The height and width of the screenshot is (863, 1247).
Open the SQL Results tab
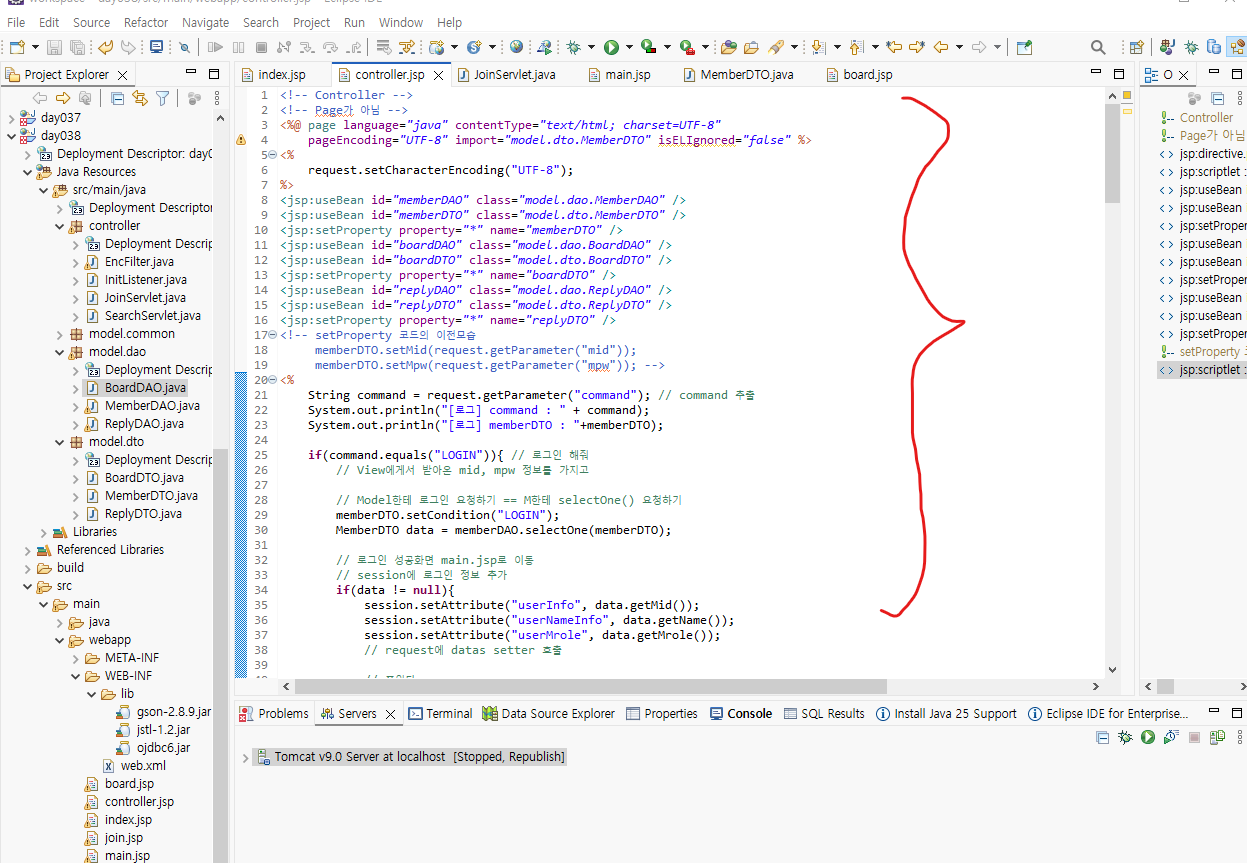pyautogui.click(x=824, y=714)
